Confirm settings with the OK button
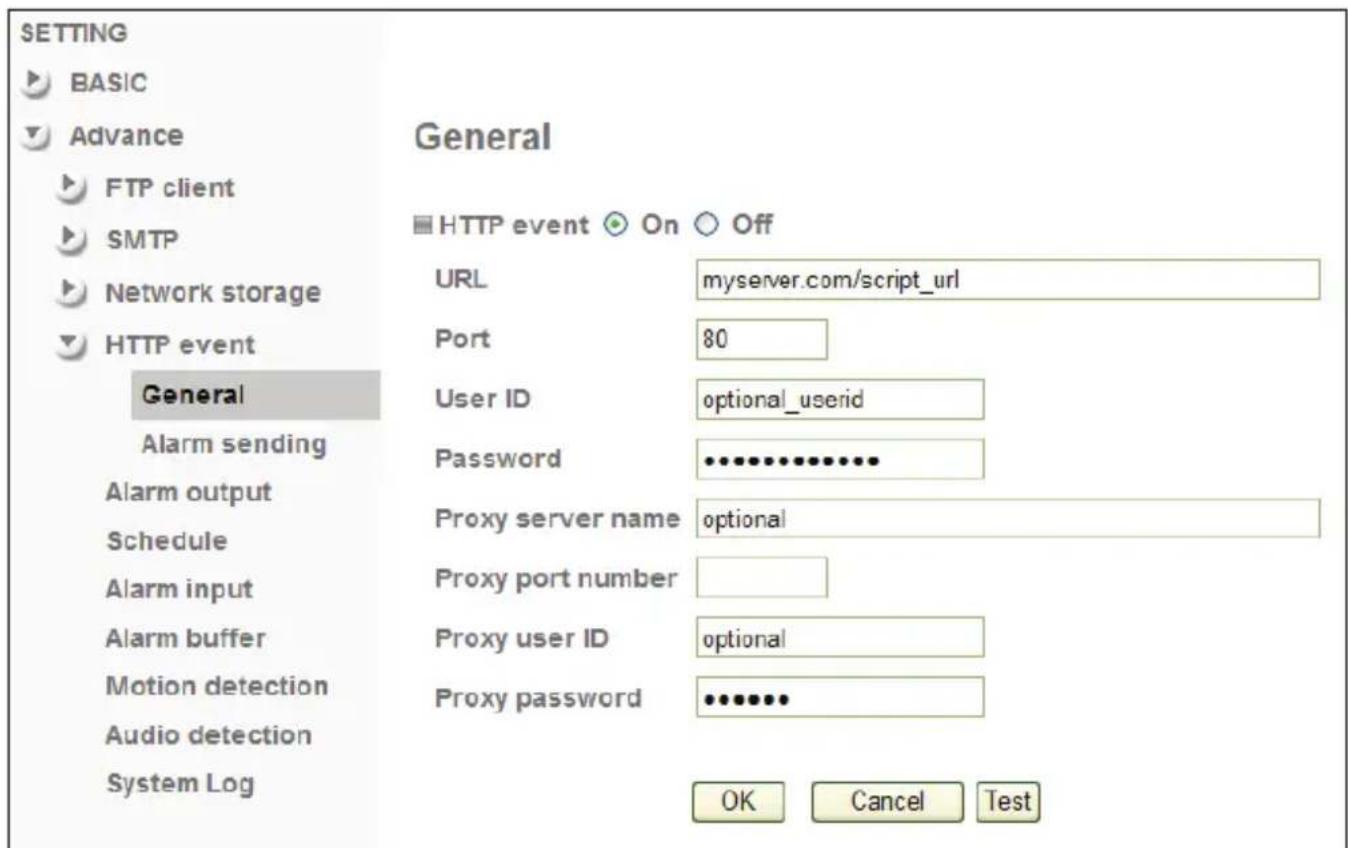This screenshot has width=1348, height=848. 737,801
